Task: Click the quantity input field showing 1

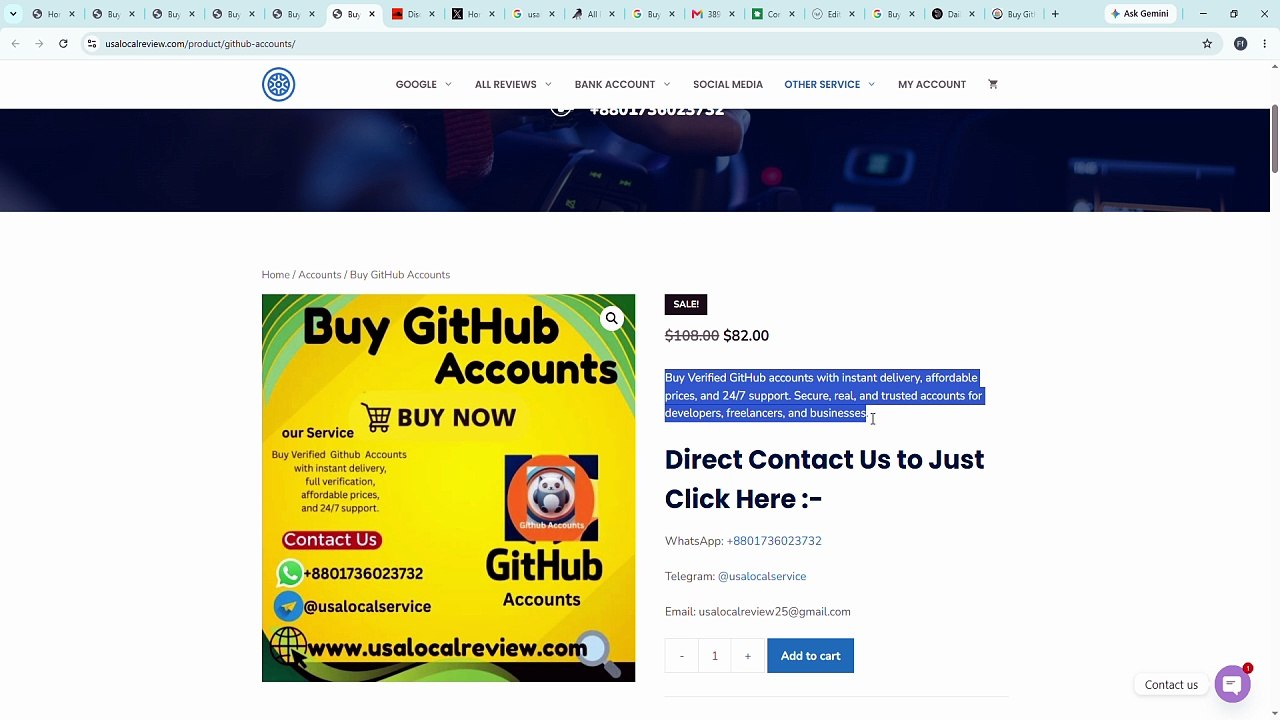Action: (715, 656)
